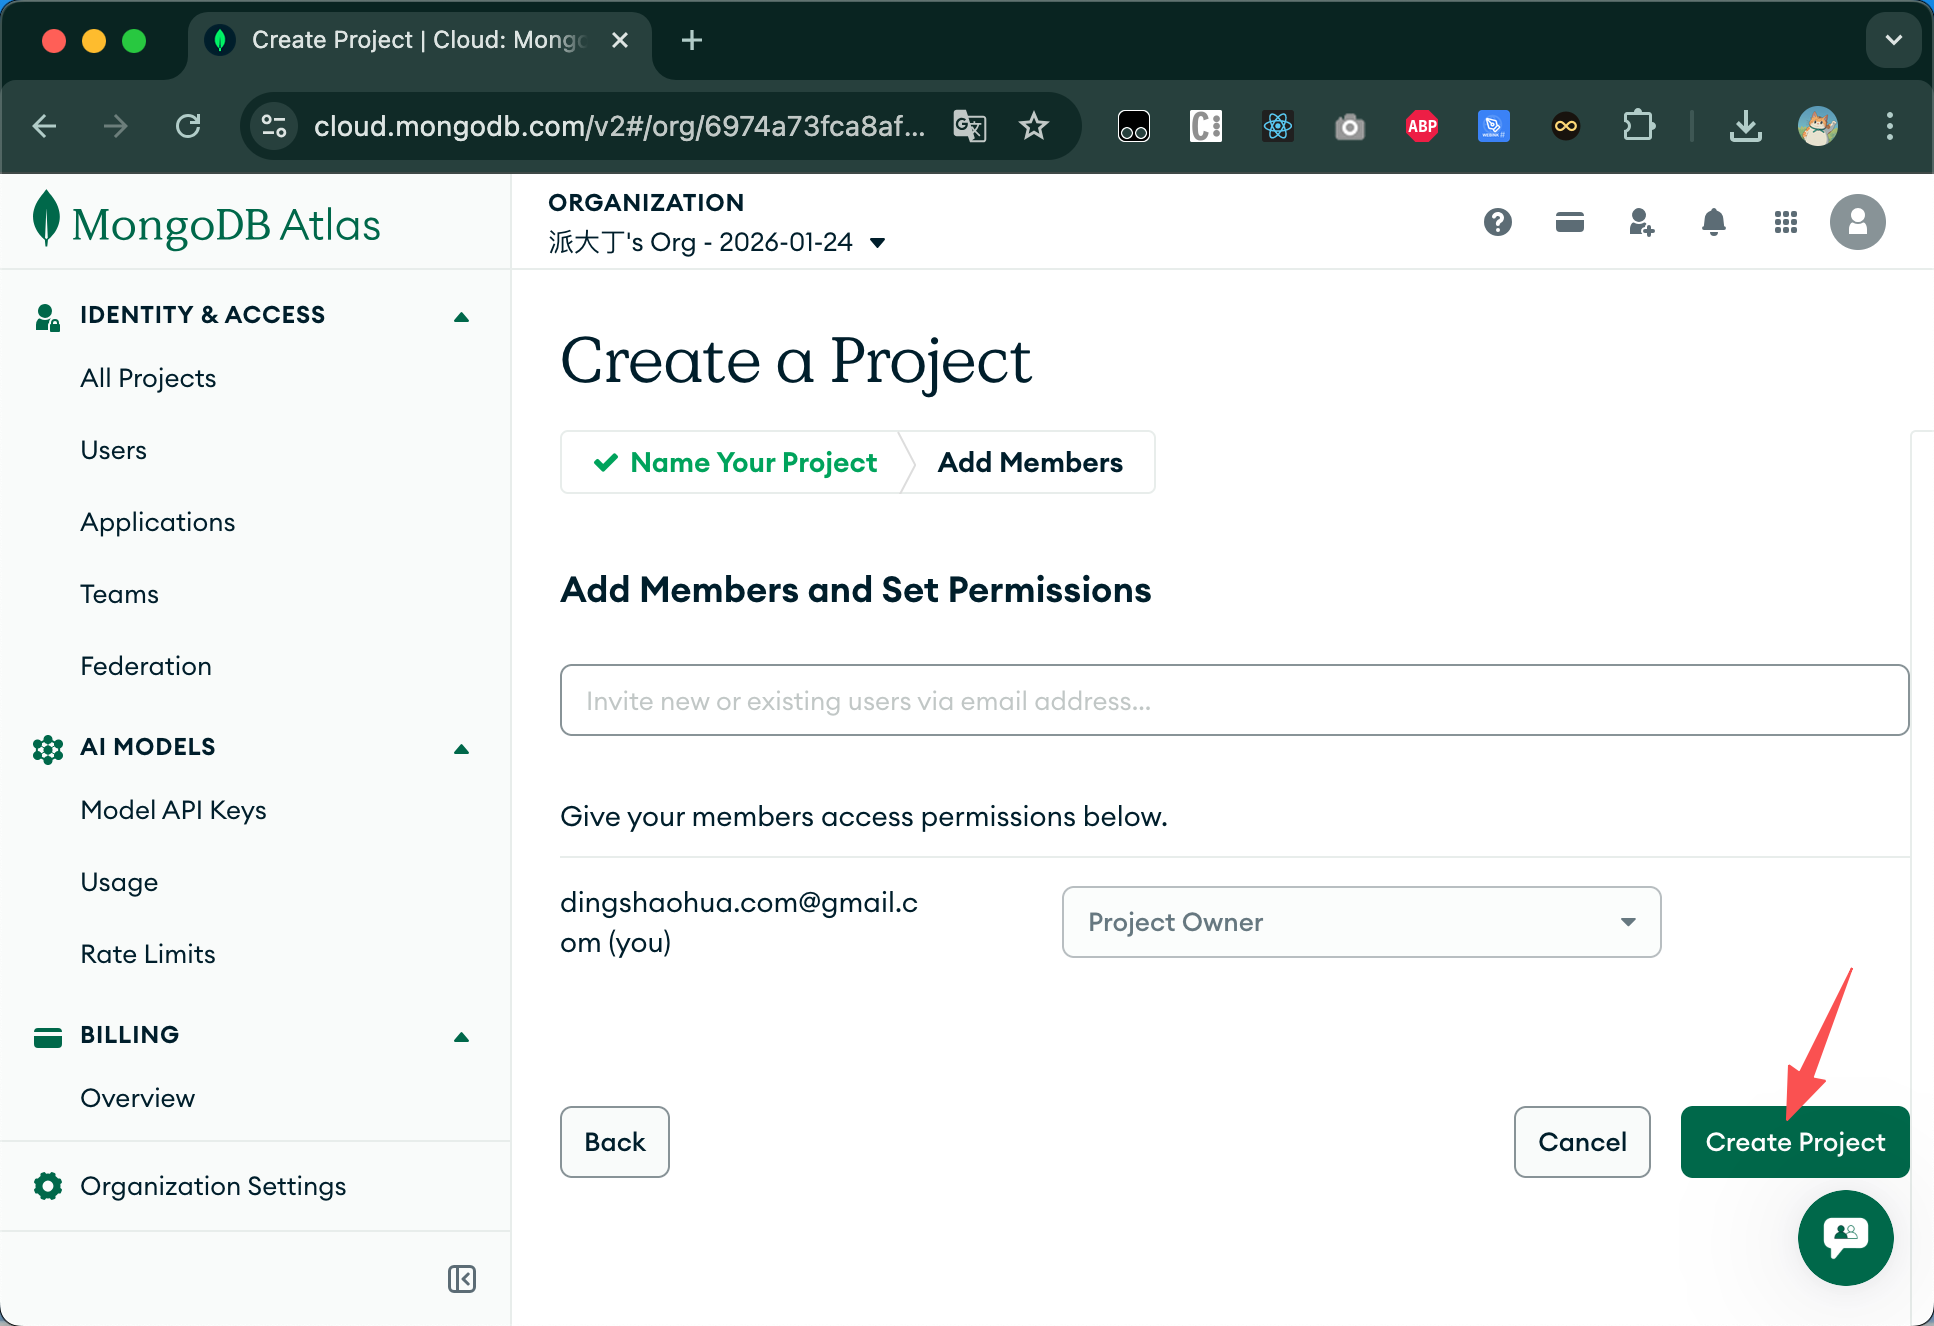Open Model API Keys page

click(173, 810)
